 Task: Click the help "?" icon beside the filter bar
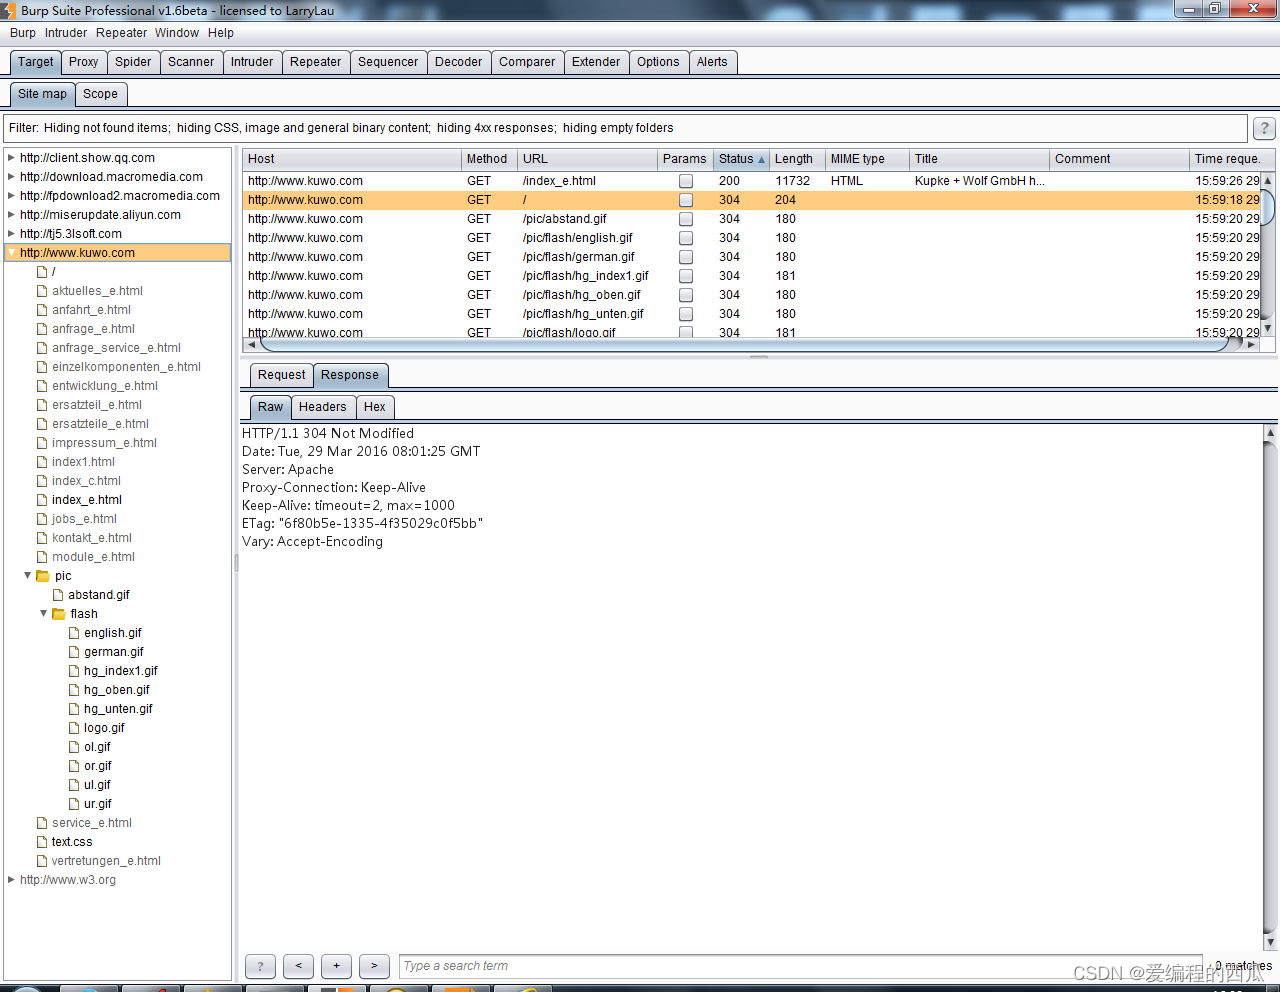point(1263,128)
